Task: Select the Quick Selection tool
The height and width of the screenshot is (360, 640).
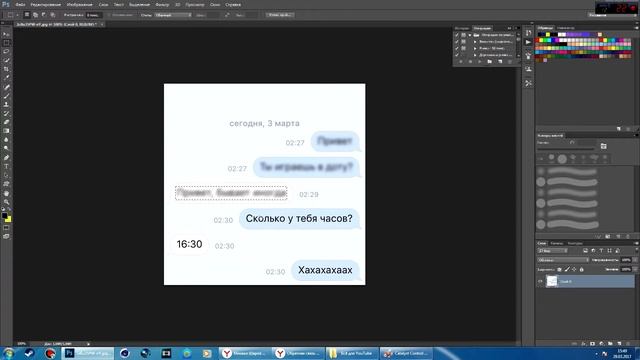Action: [x=6, y=60]
